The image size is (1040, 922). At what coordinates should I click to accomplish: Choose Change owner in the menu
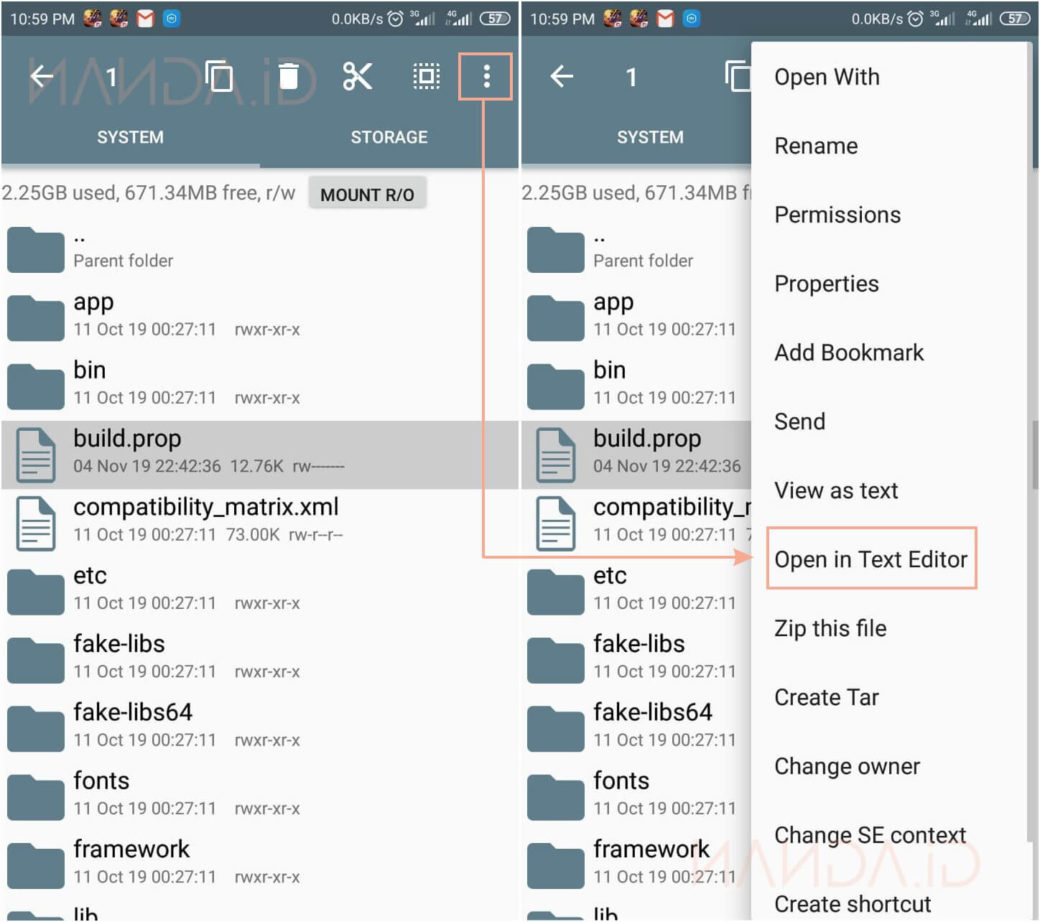847,767
